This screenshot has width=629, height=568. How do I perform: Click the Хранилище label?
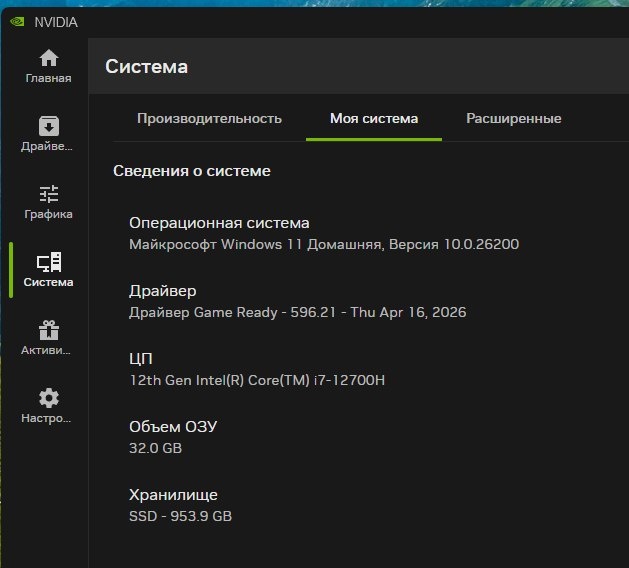tap(173, 495)
